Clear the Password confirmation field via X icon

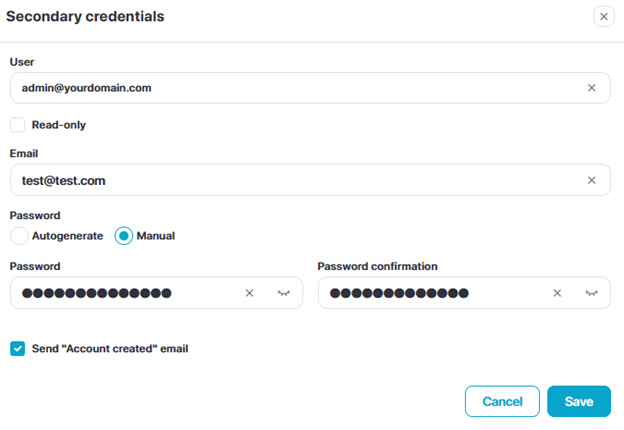(x=558, y=293)
